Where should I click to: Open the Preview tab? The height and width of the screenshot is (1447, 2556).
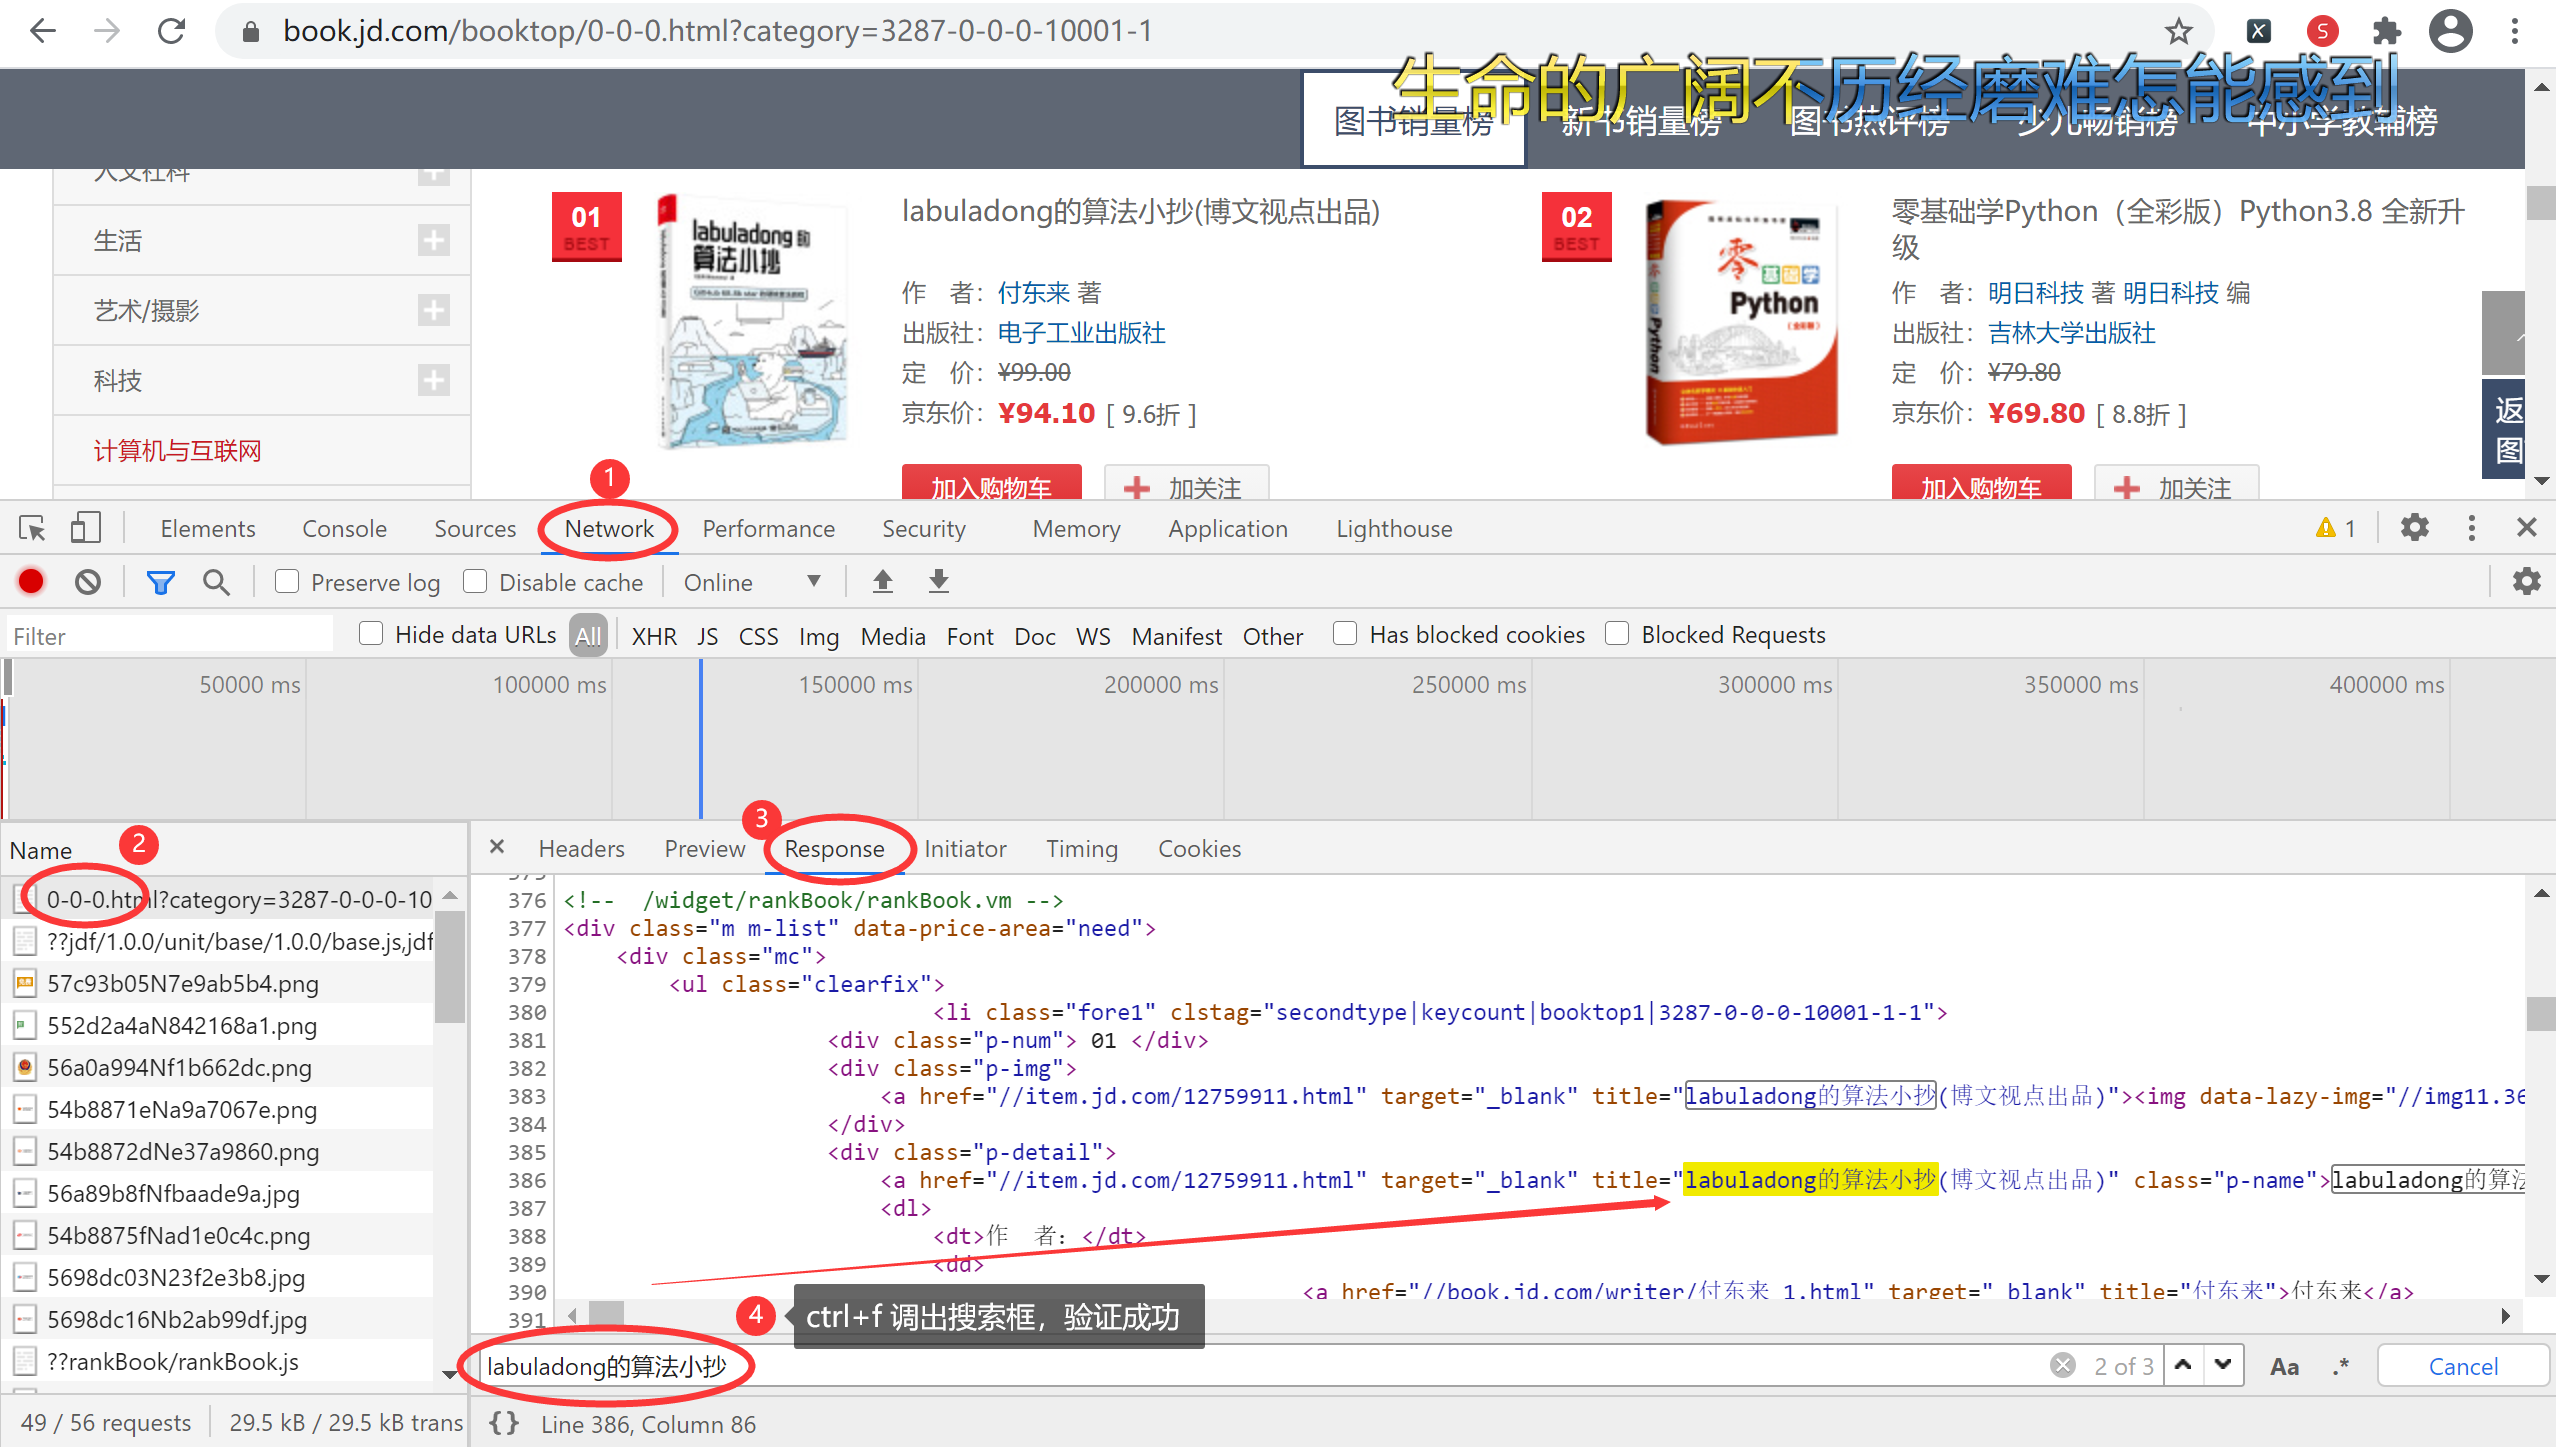[x=705, y=848]
